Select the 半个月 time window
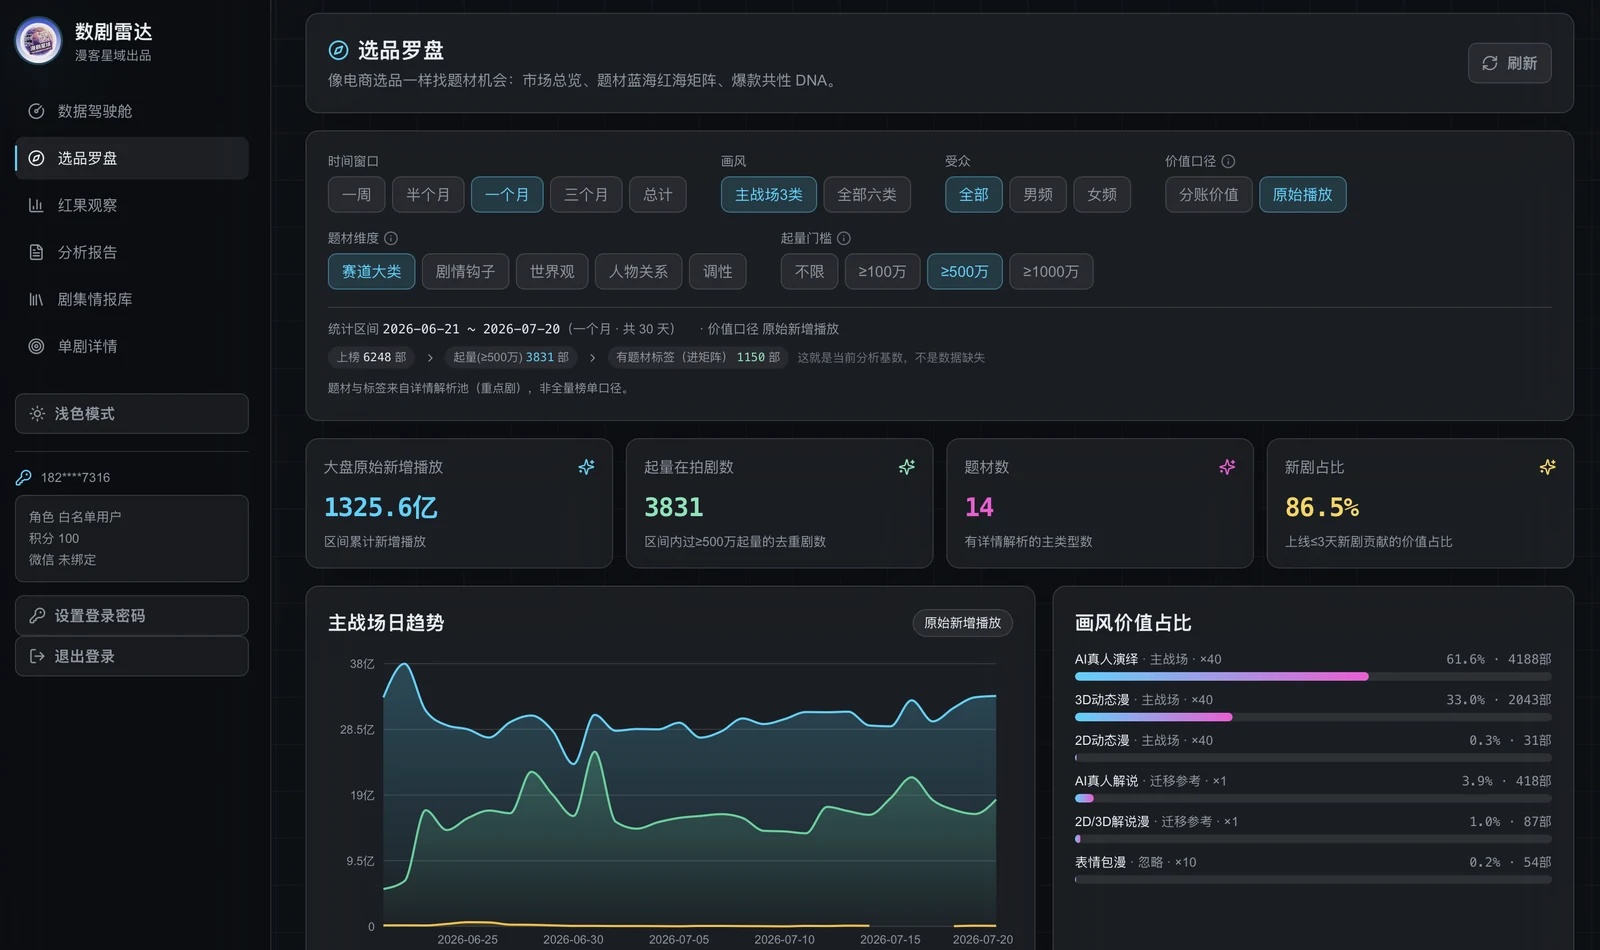The width and height of the screenshot is (1600, 950). click(428, 194)
